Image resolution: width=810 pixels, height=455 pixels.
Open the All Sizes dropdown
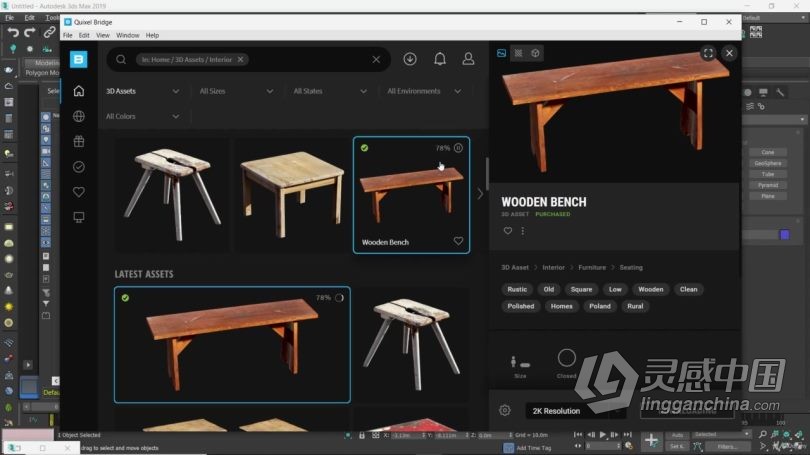point(237,91)
